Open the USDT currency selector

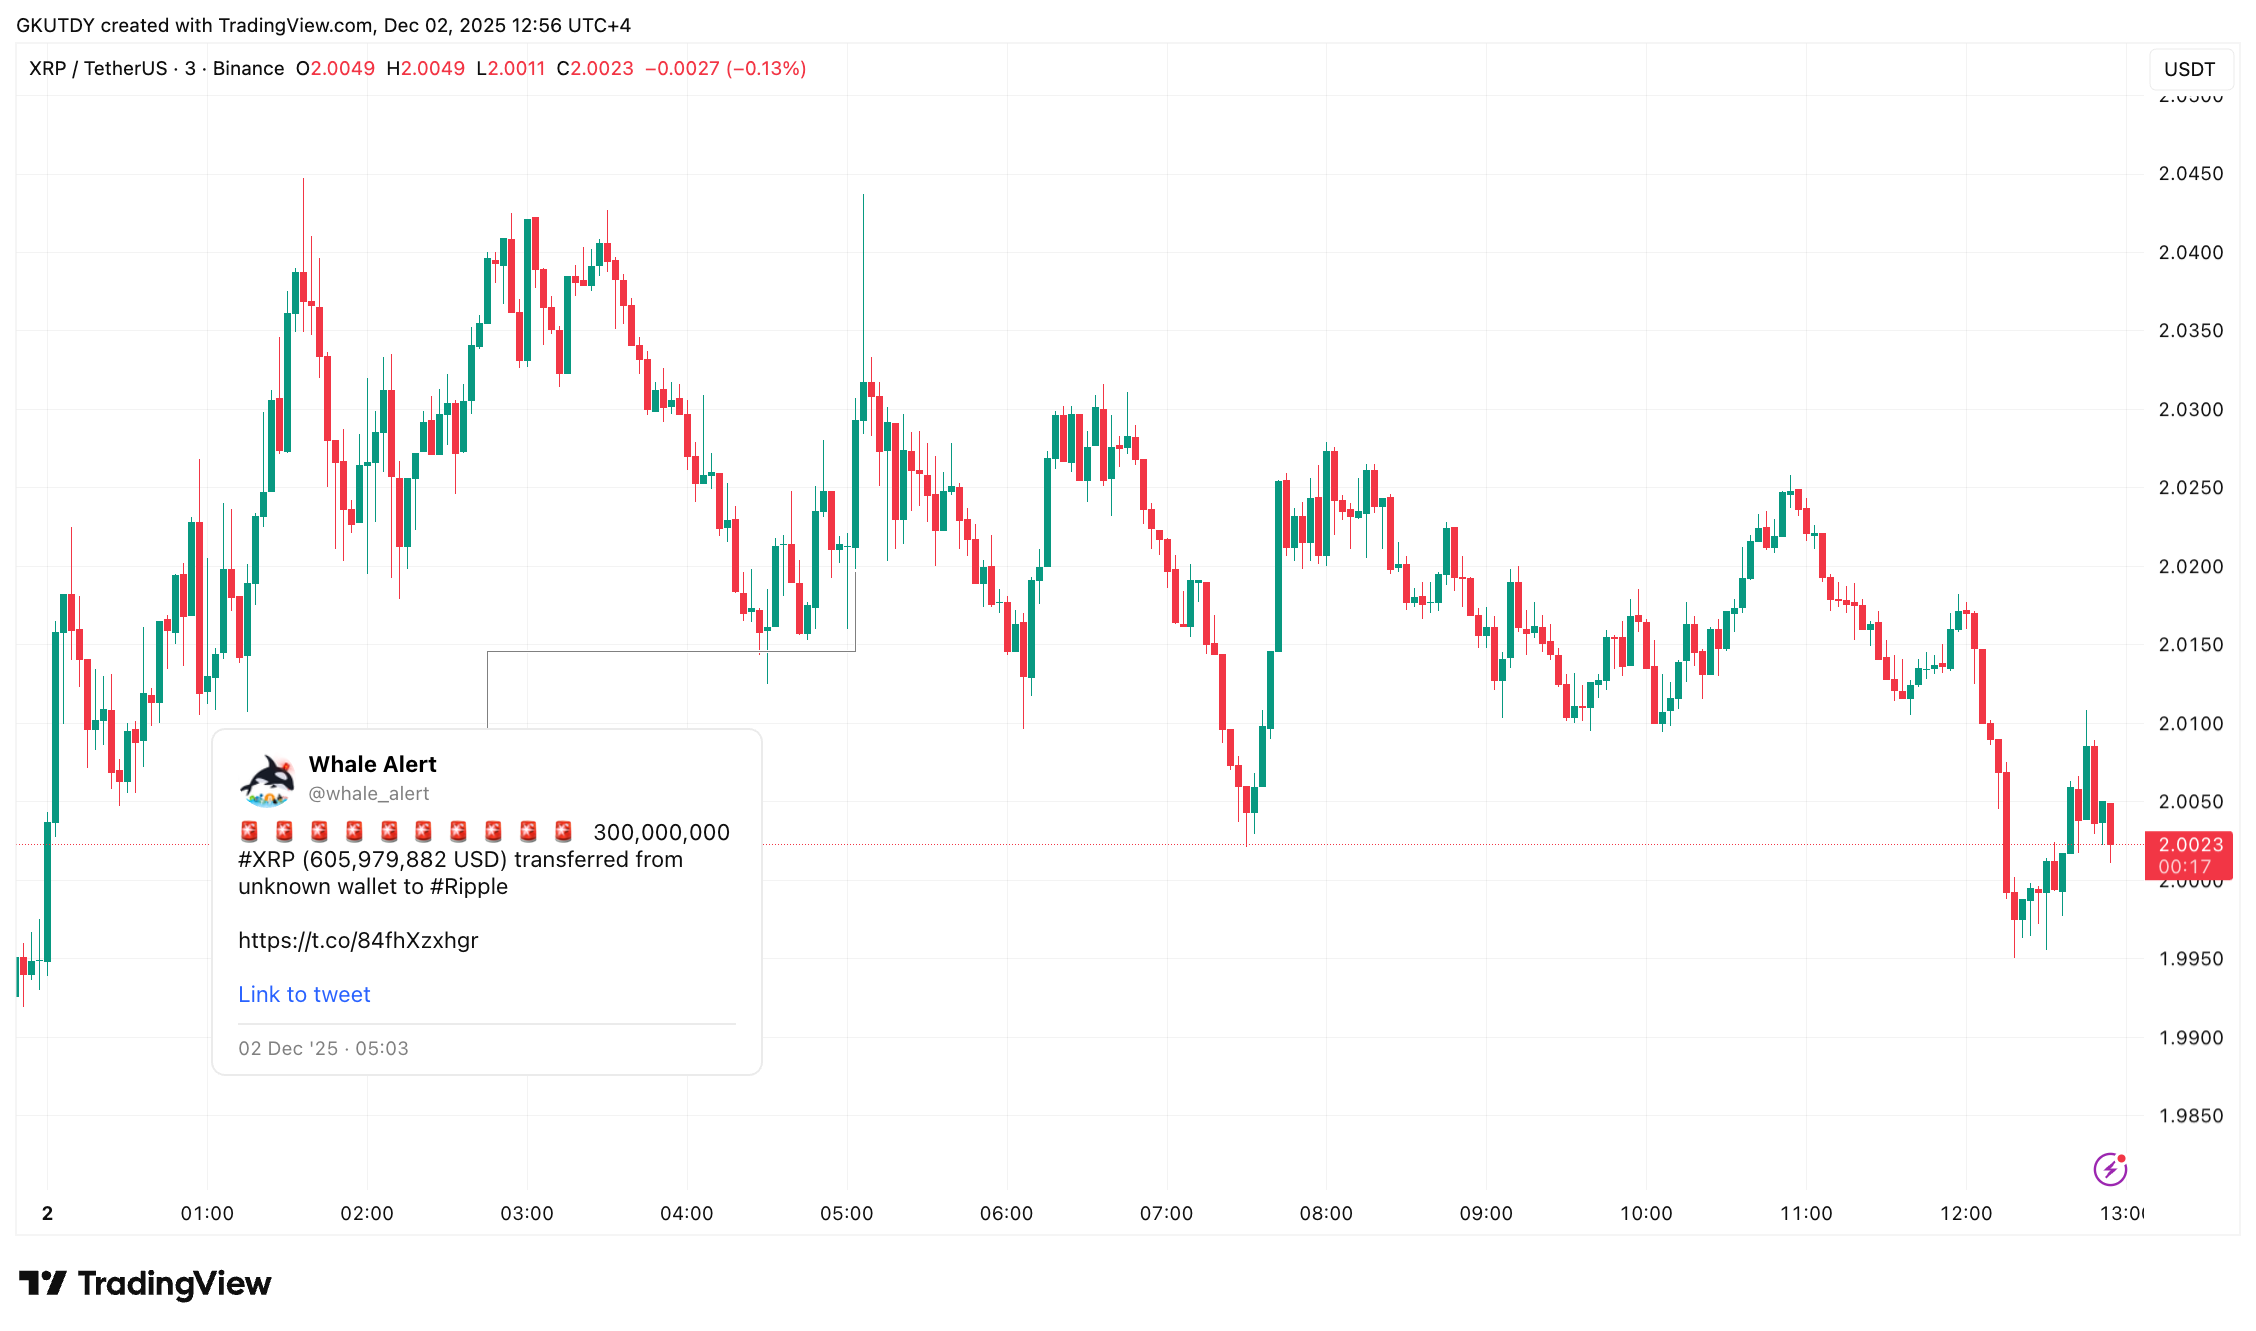pyautogui.click(x=2189, y=69)
